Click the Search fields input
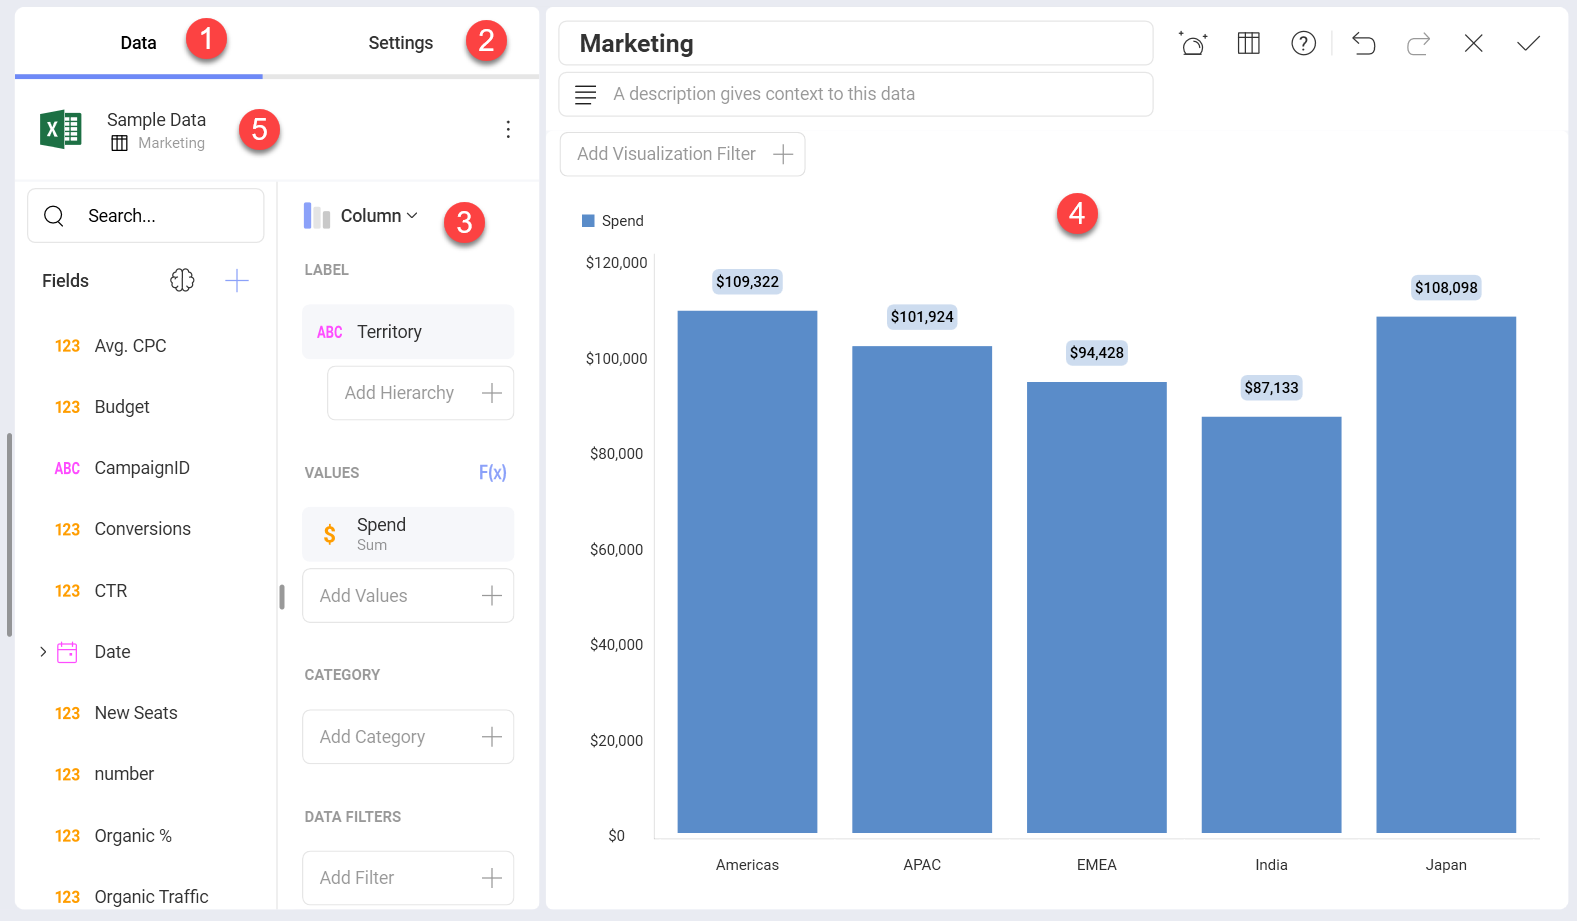Image resolution: width=1577 pixels, height=921 pixels. click(x=146, y=216)
